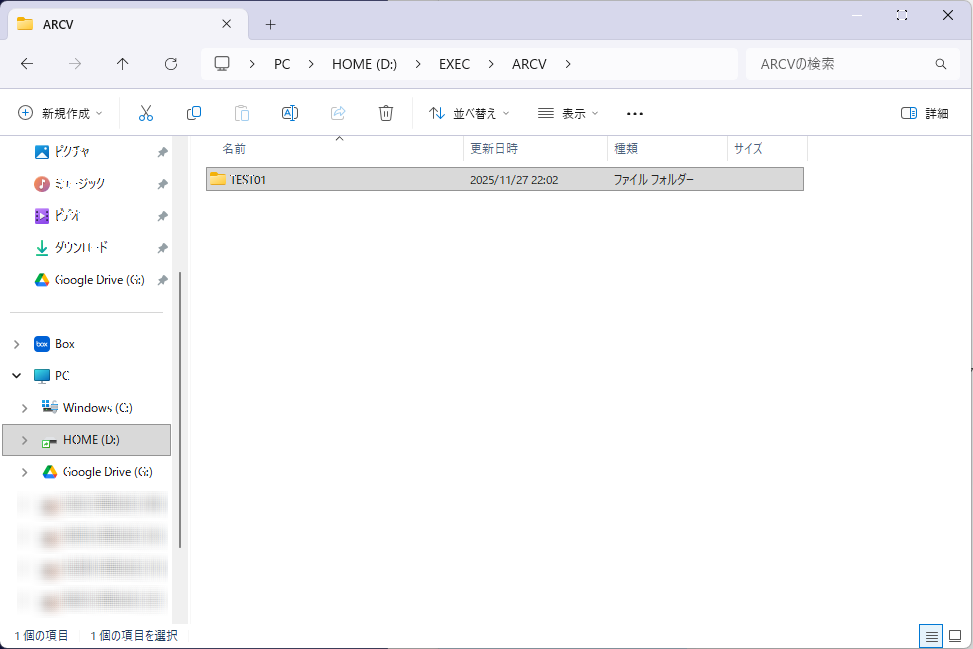The height and width of the screenshot is (649, 973).
Task: Click the ARCVの検索 search box
Action: (840, 64)
